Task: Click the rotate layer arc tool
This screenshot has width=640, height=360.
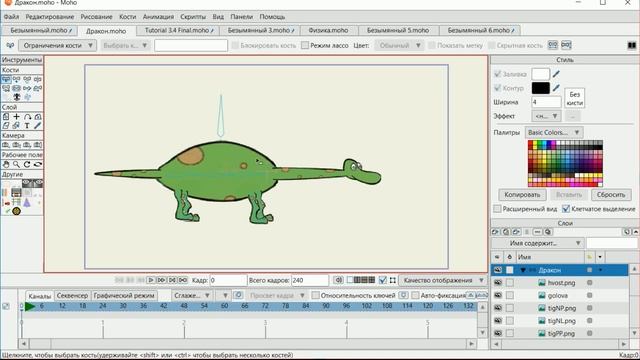Action: click(27, 117)
